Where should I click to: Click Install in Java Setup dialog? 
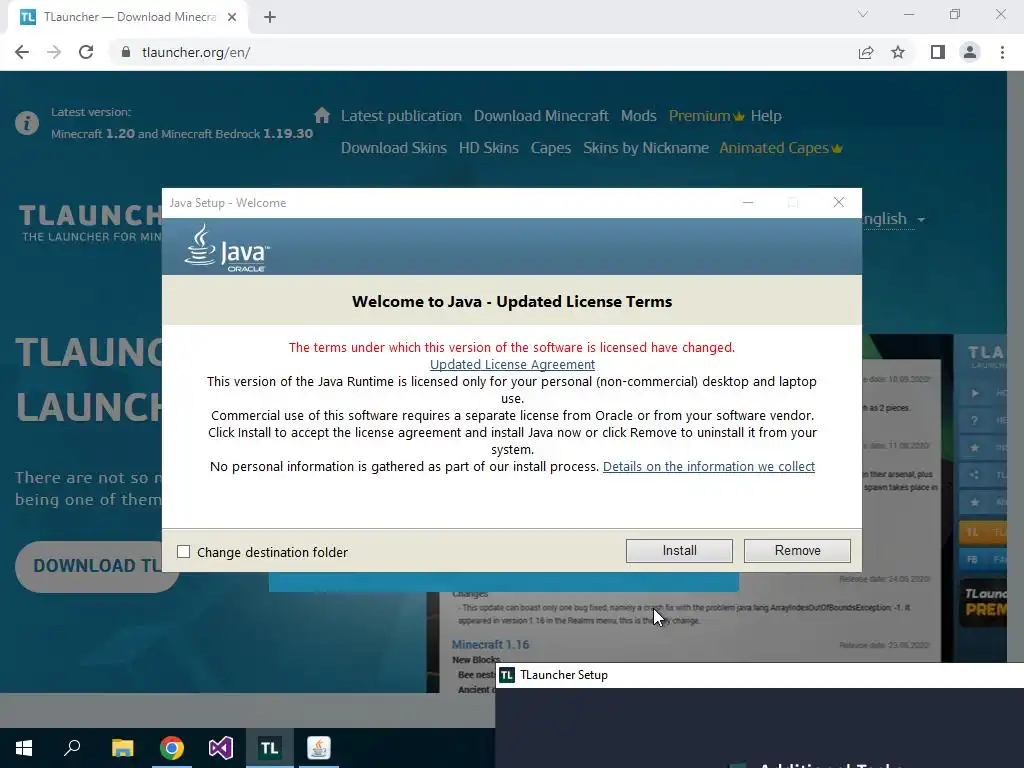pyautogui.click(x=679, y=551)
